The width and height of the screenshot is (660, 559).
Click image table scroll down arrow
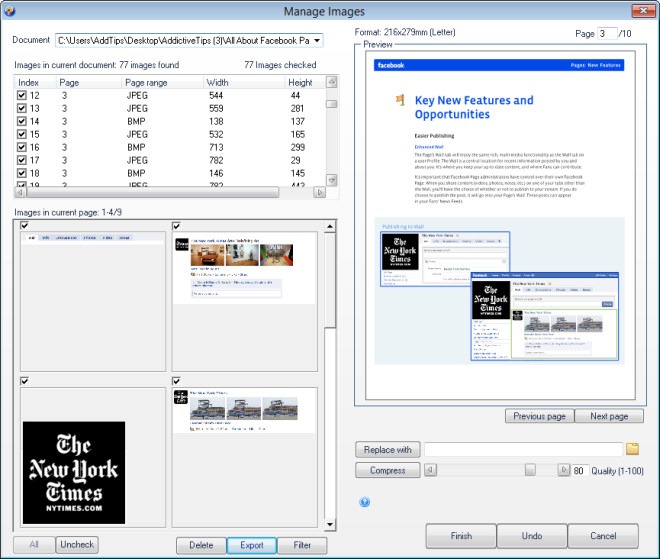click(332, 180)
